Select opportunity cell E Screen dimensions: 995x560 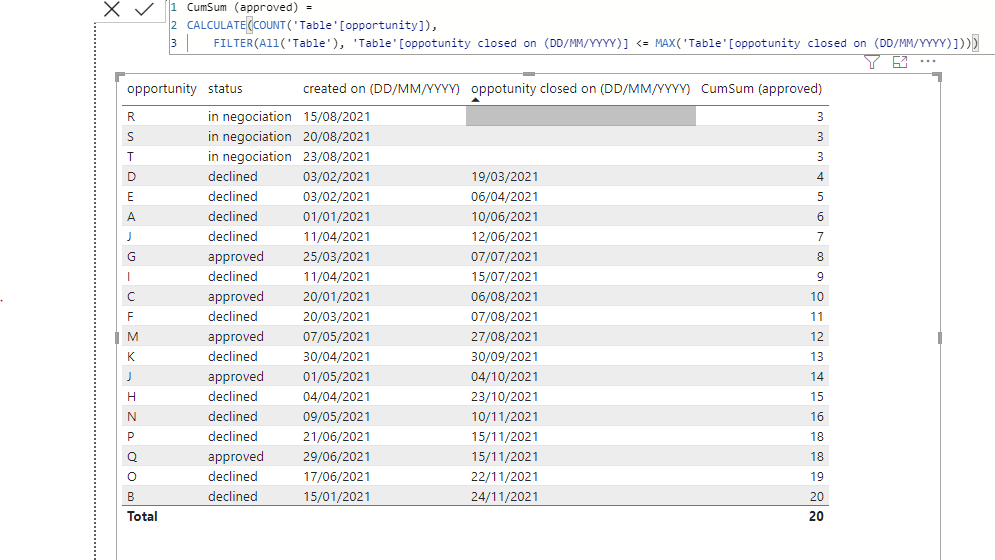[x=130, y=197]
